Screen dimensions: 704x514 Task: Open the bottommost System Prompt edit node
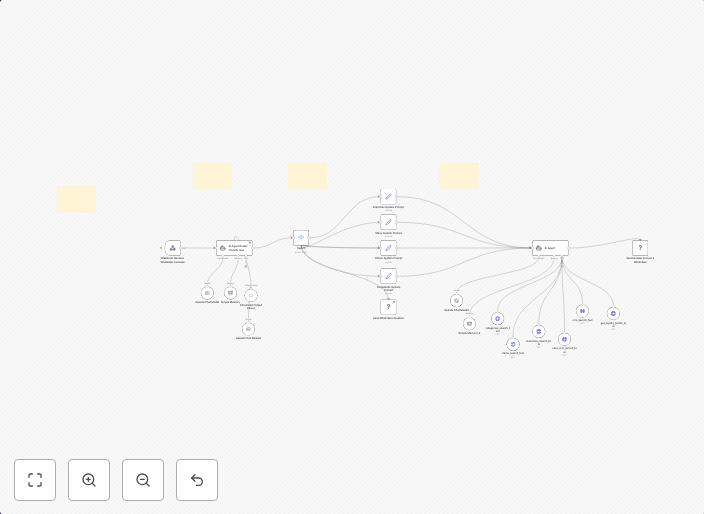pyautogui.click(x=388, y=275)
